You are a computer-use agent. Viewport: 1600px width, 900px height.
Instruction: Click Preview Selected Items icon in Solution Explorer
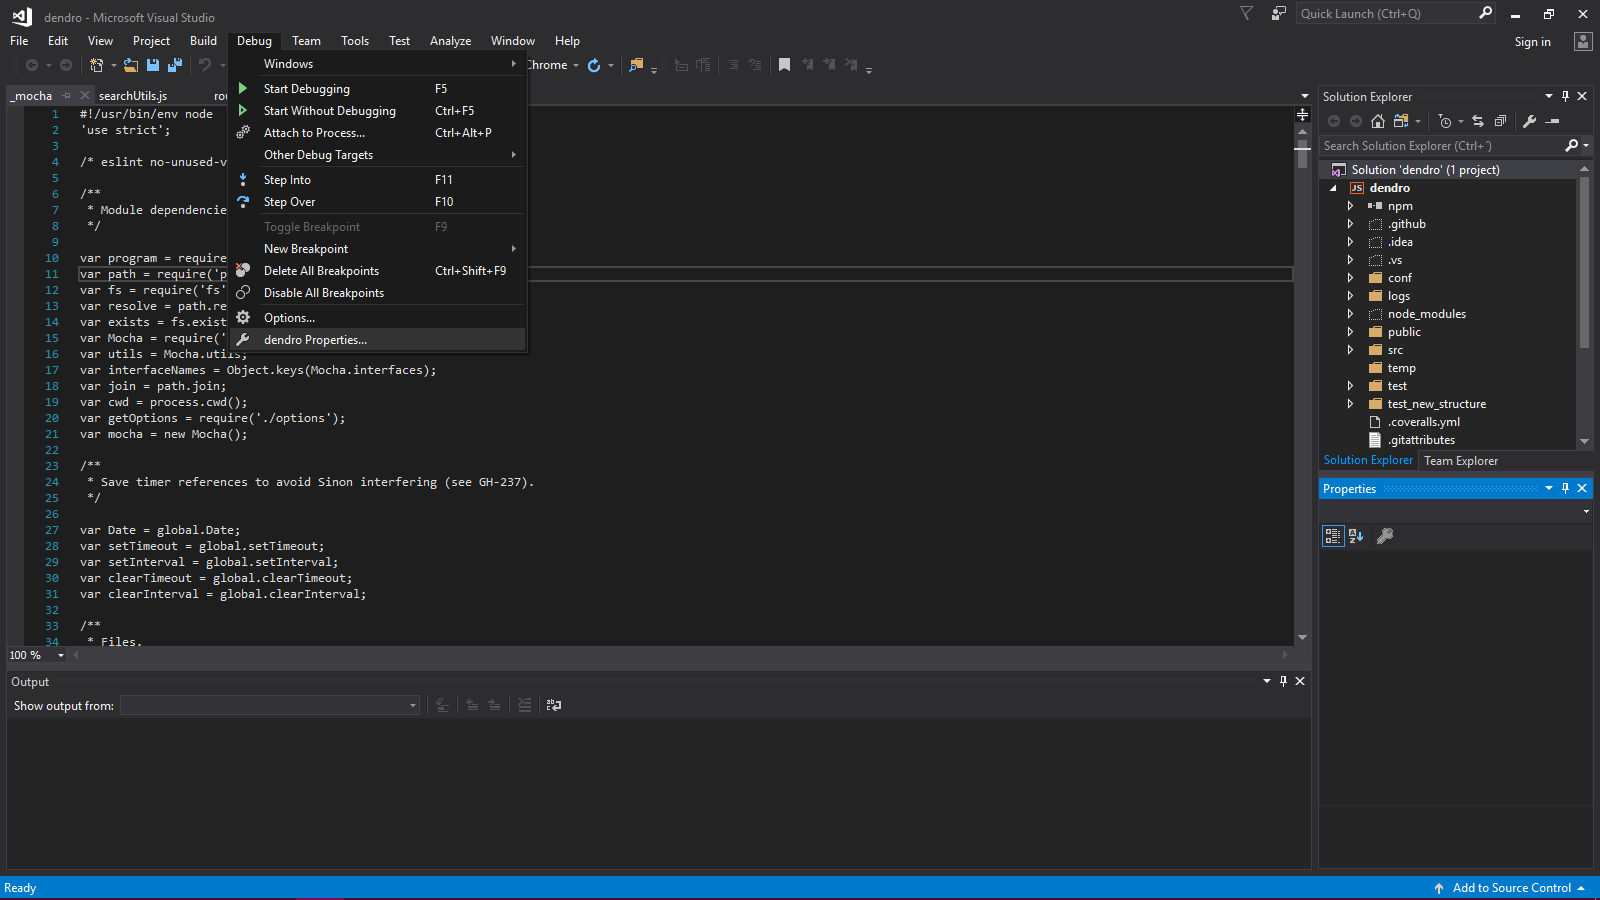(1552, 121)
